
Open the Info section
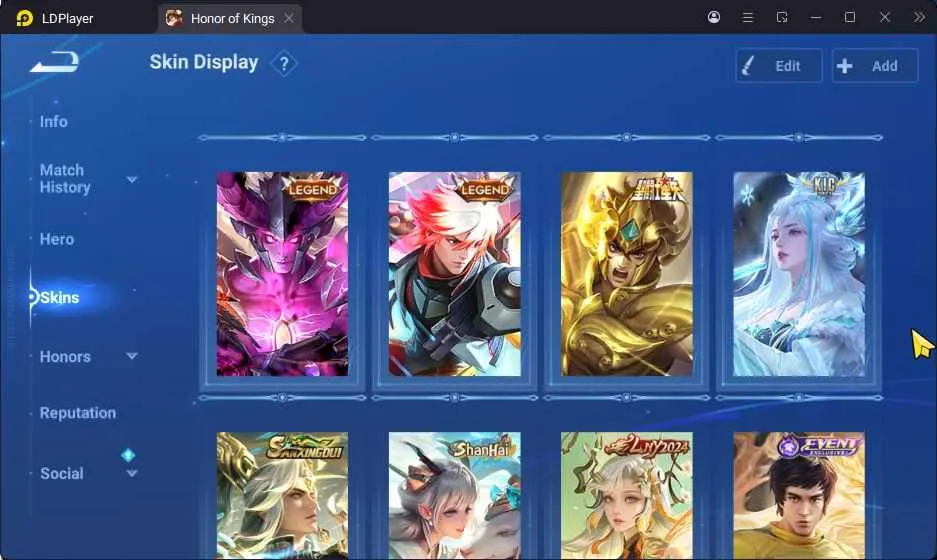[x=54, y=121]
